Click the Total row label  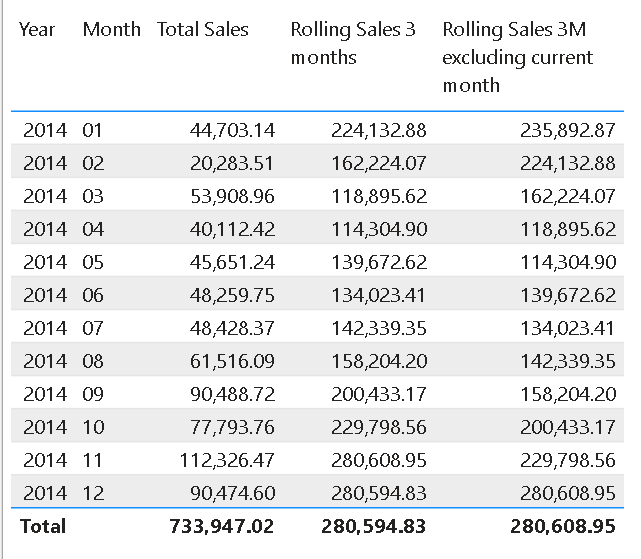pos(42,526)
